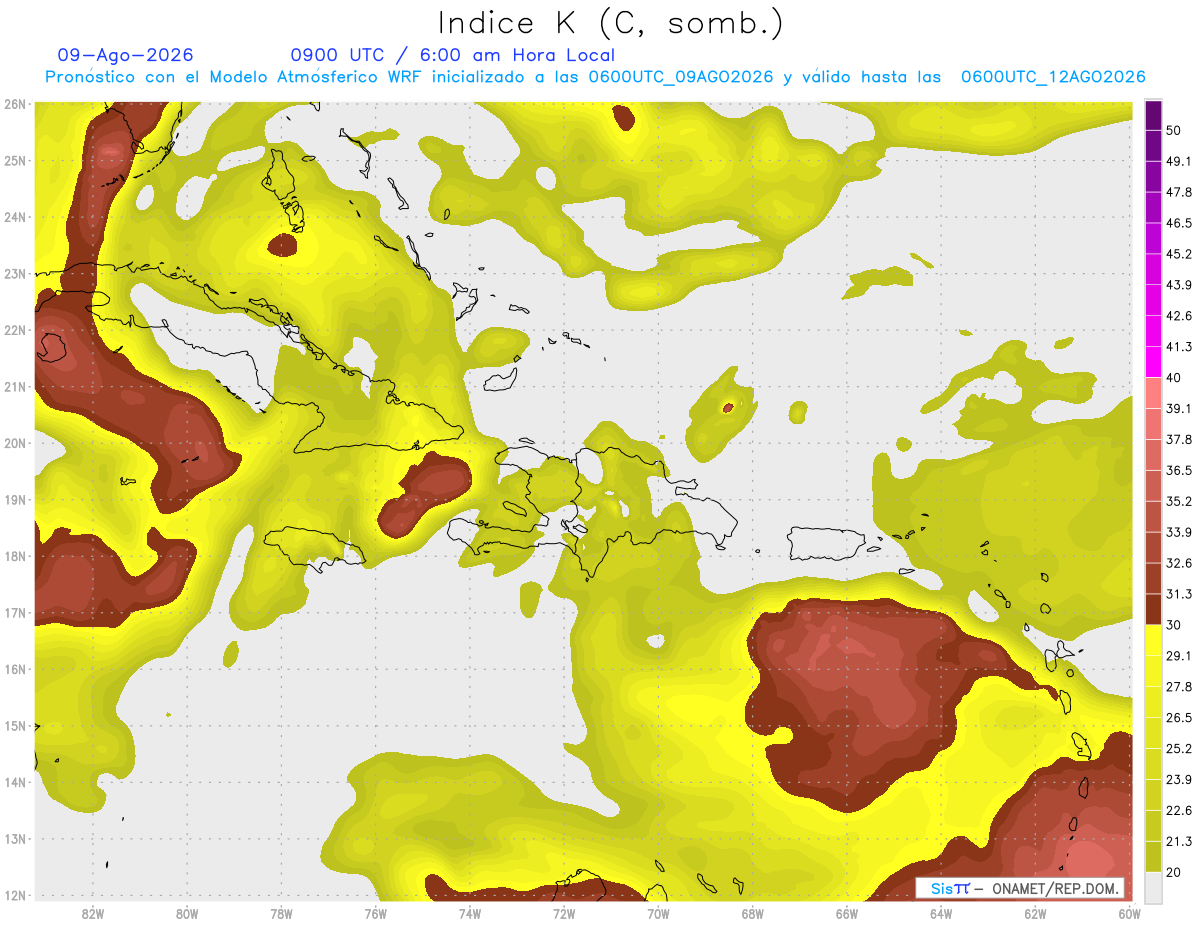Screen dimensions: 1200x927
Task: Click the latitude label "24N"
Action: 15,217
